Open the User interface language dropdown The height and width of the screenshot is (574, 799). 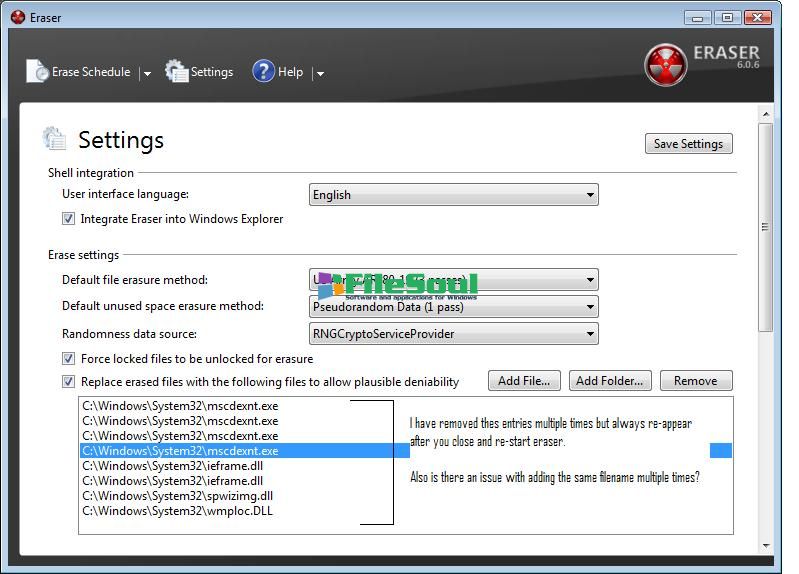590,195
